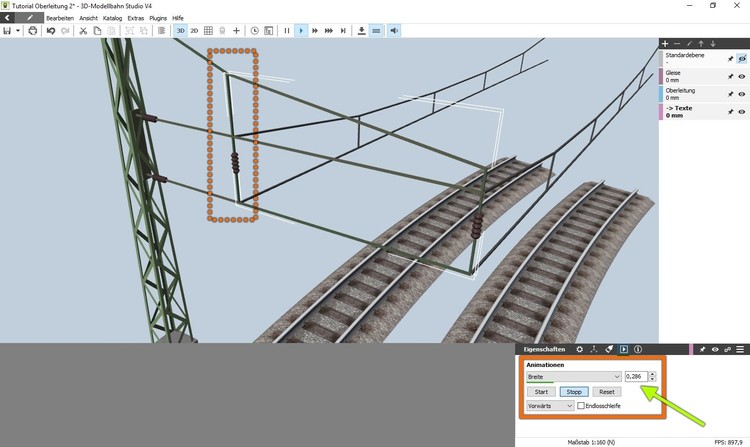Set simulation to double fast-forward
The width and height of the screenshot is (750, 447).
point(315,31)
